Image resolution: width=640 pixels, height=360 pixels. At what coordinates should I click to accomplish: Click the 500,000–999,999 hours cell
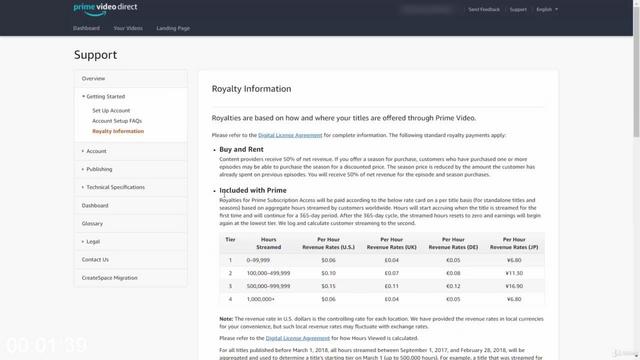tap(268, 286)
